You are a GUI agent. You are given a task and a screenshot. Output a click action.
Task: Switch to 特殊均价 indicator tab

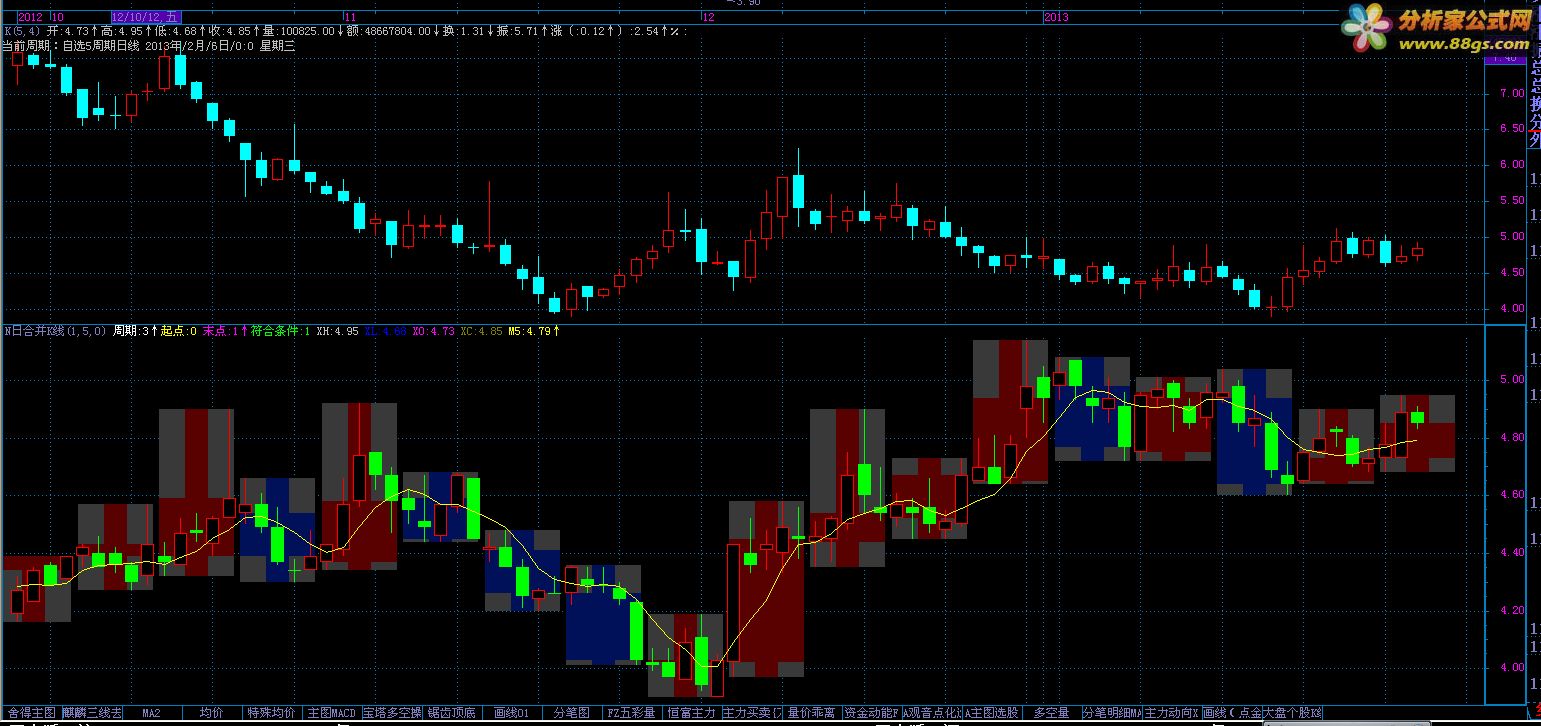(x=271, y=713)
